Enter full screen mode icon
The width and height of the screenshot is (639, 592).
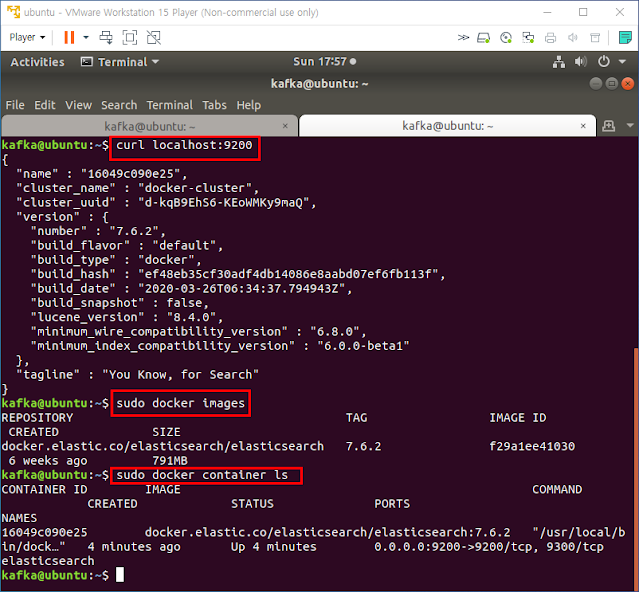tap(130, 37)
